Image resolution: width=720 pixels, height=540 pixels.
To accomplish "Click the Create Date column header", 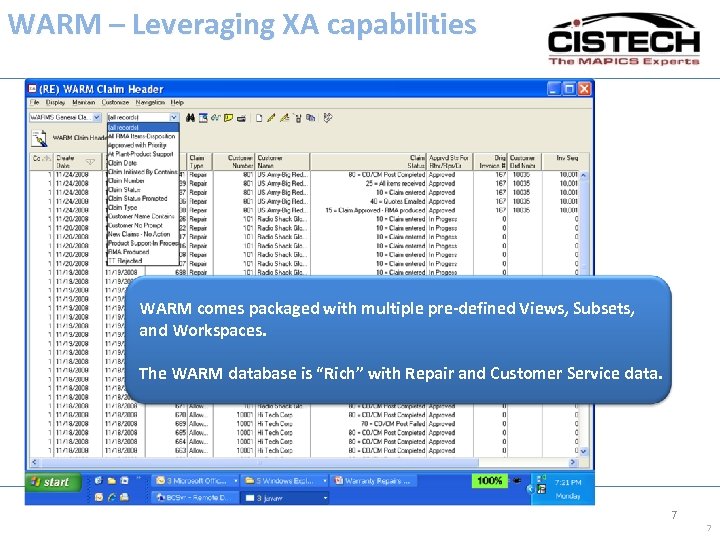I will click(77, 162).
